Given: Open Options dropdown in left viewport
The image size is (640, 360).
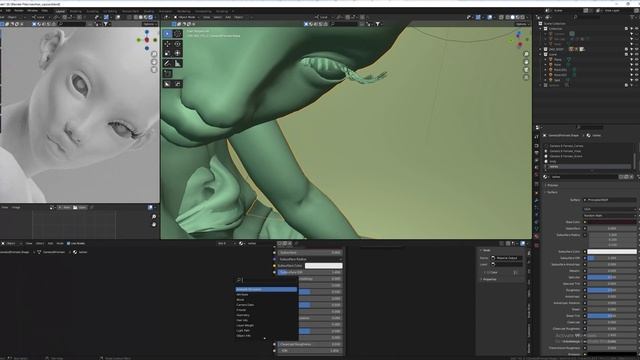Looking at the screenshot, I should click(x=149, y=24).
